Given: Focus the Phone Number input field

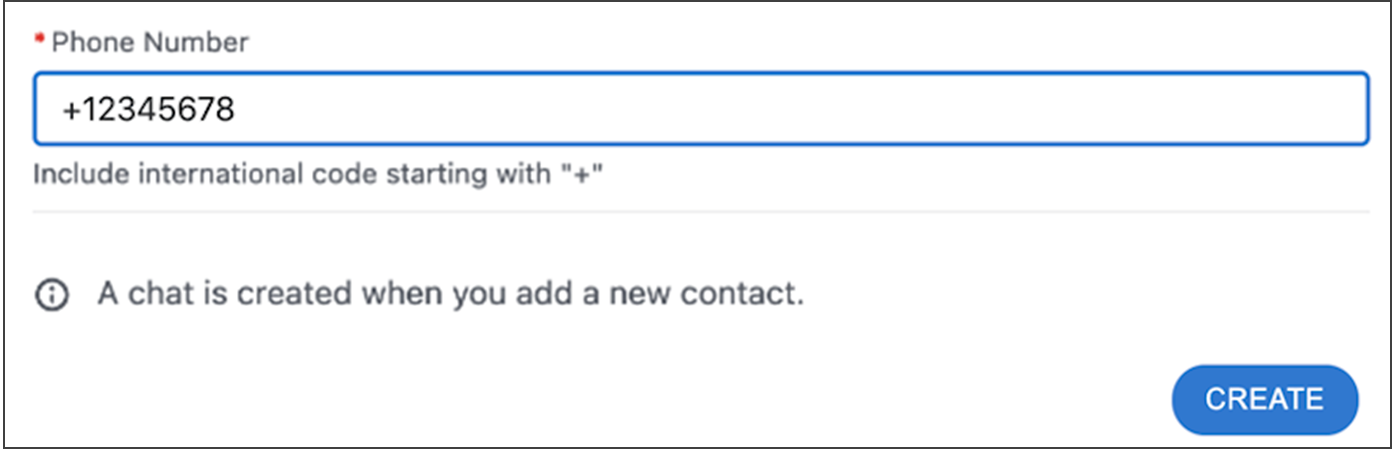Looking at the screenshot, I should click(x=700, y=108).
